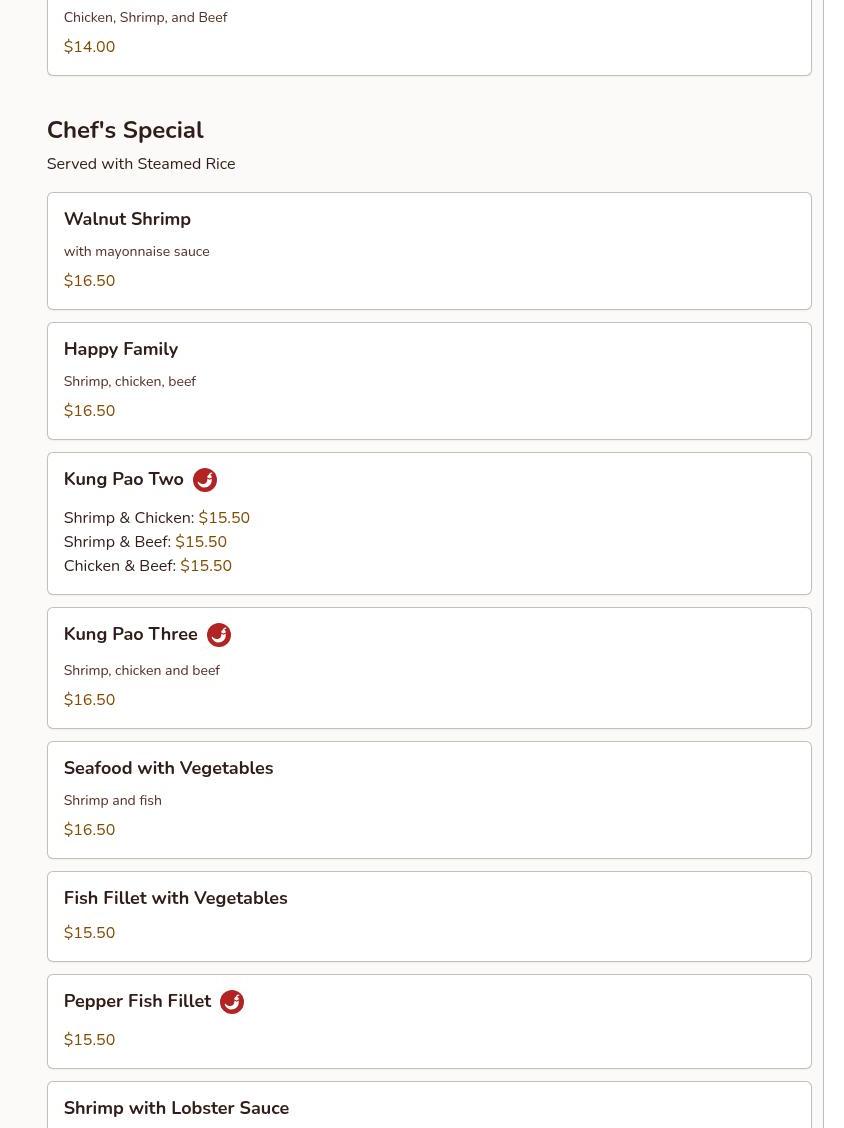Click the spicy chili icon beside Kung Pao Three
The image size is (844, 1128).
point(219,635)
